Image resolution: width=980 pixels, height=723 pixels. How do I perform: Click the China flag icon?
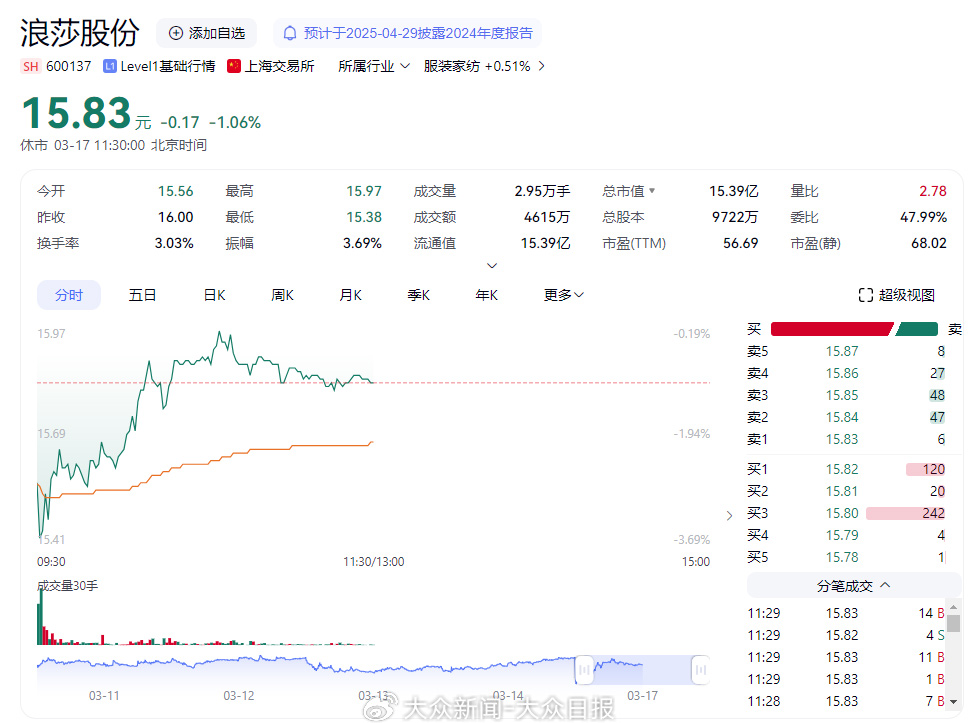click(x=234, y=66)
